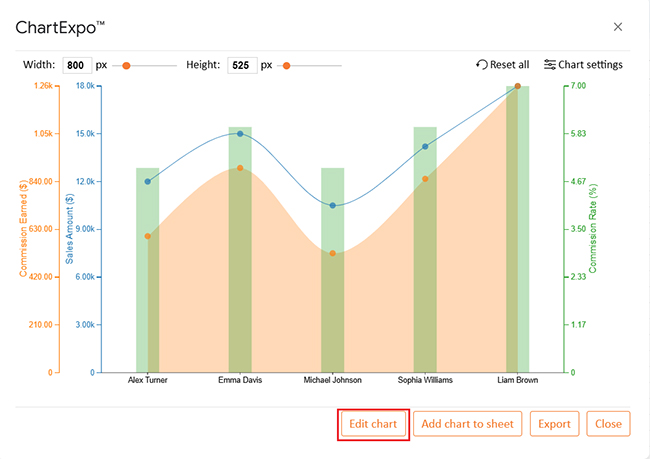Close the ChartExpo dialog with X
650x459 pixels.
click(618, 27)
